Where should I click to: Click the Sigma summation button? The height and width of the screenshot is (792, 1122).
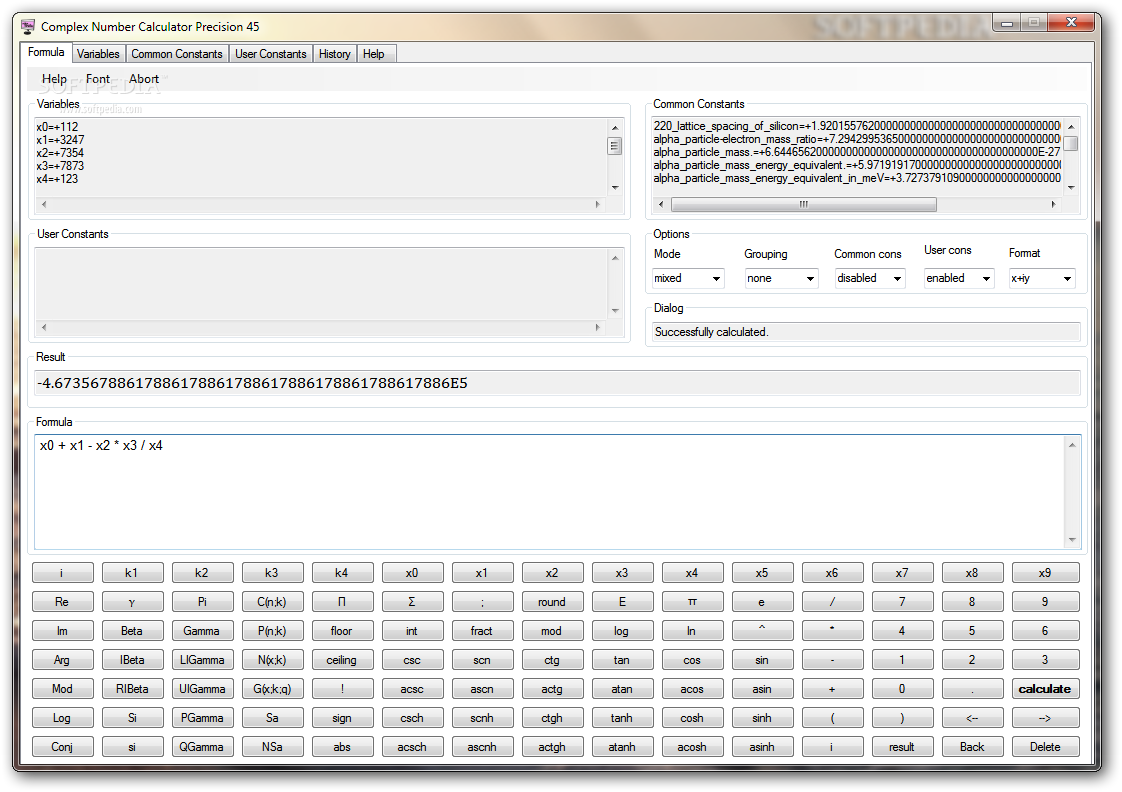pos(411,602)
